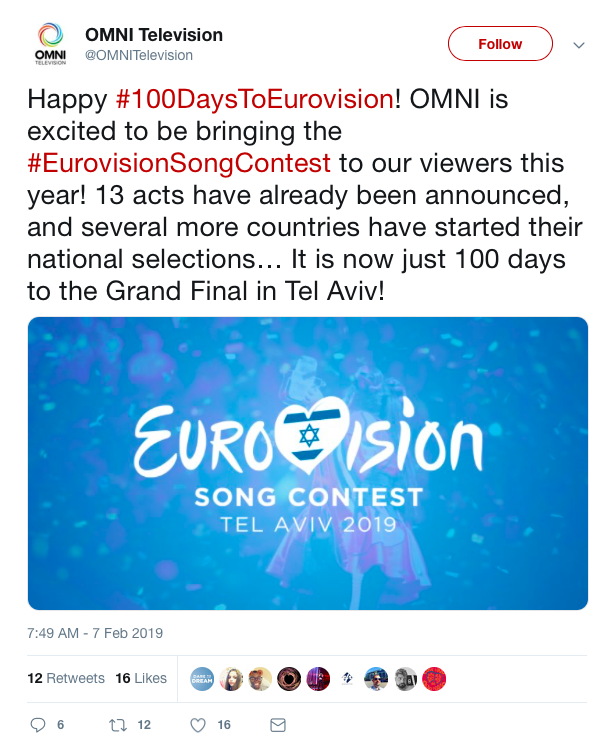The image size is (613, 752).
Task: Open the #100DaysToEurovision hashtag
Action: [253, 100]
